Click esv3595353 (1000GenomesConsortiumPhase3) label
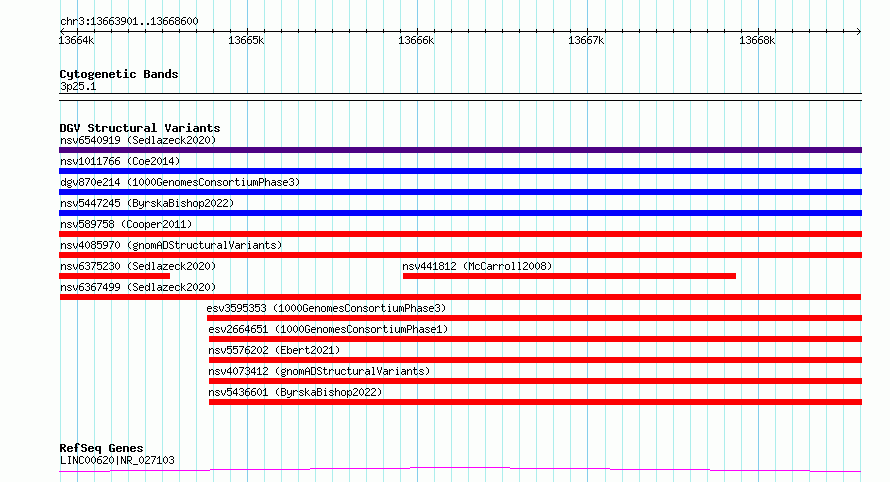 [326, 308]
